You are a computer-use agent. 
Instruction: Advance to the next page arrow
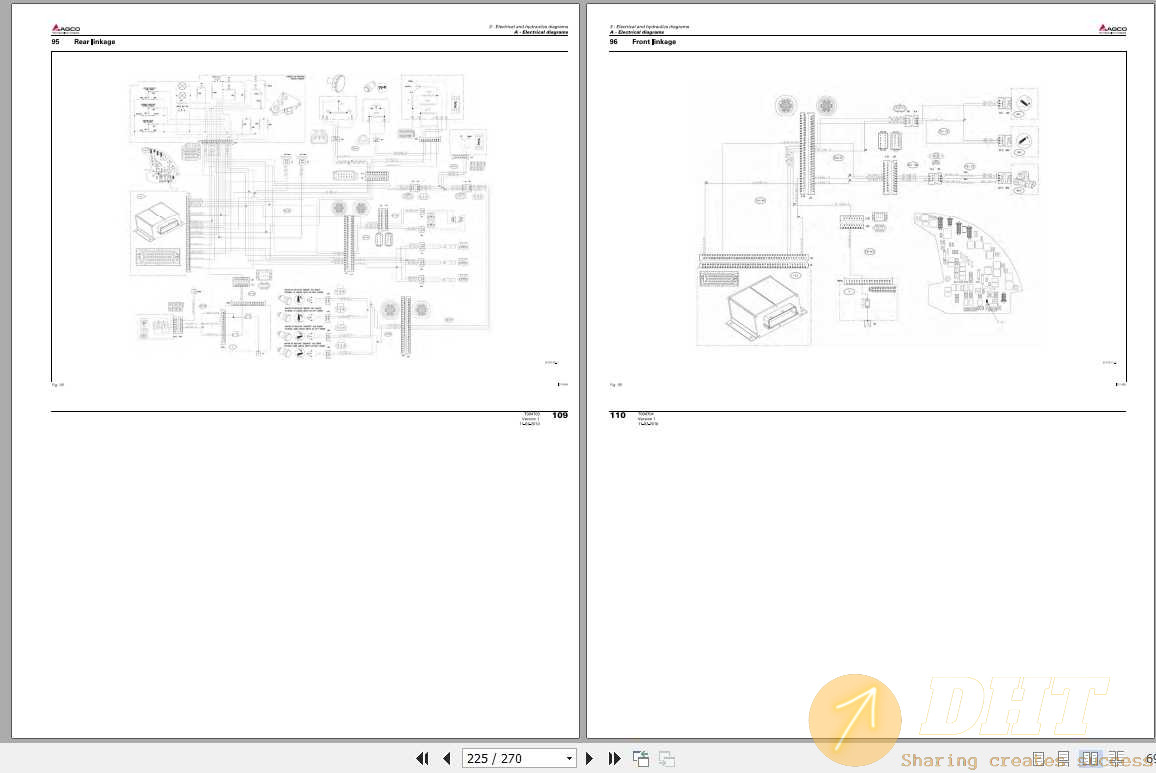pyautogui.click(x=590, y=759)
